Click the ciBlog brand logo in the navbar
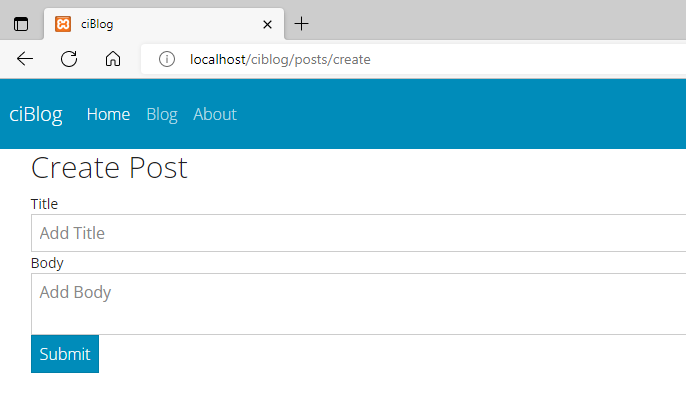Image resolution: width=686 pixels, height=403 pixels. 36,115
